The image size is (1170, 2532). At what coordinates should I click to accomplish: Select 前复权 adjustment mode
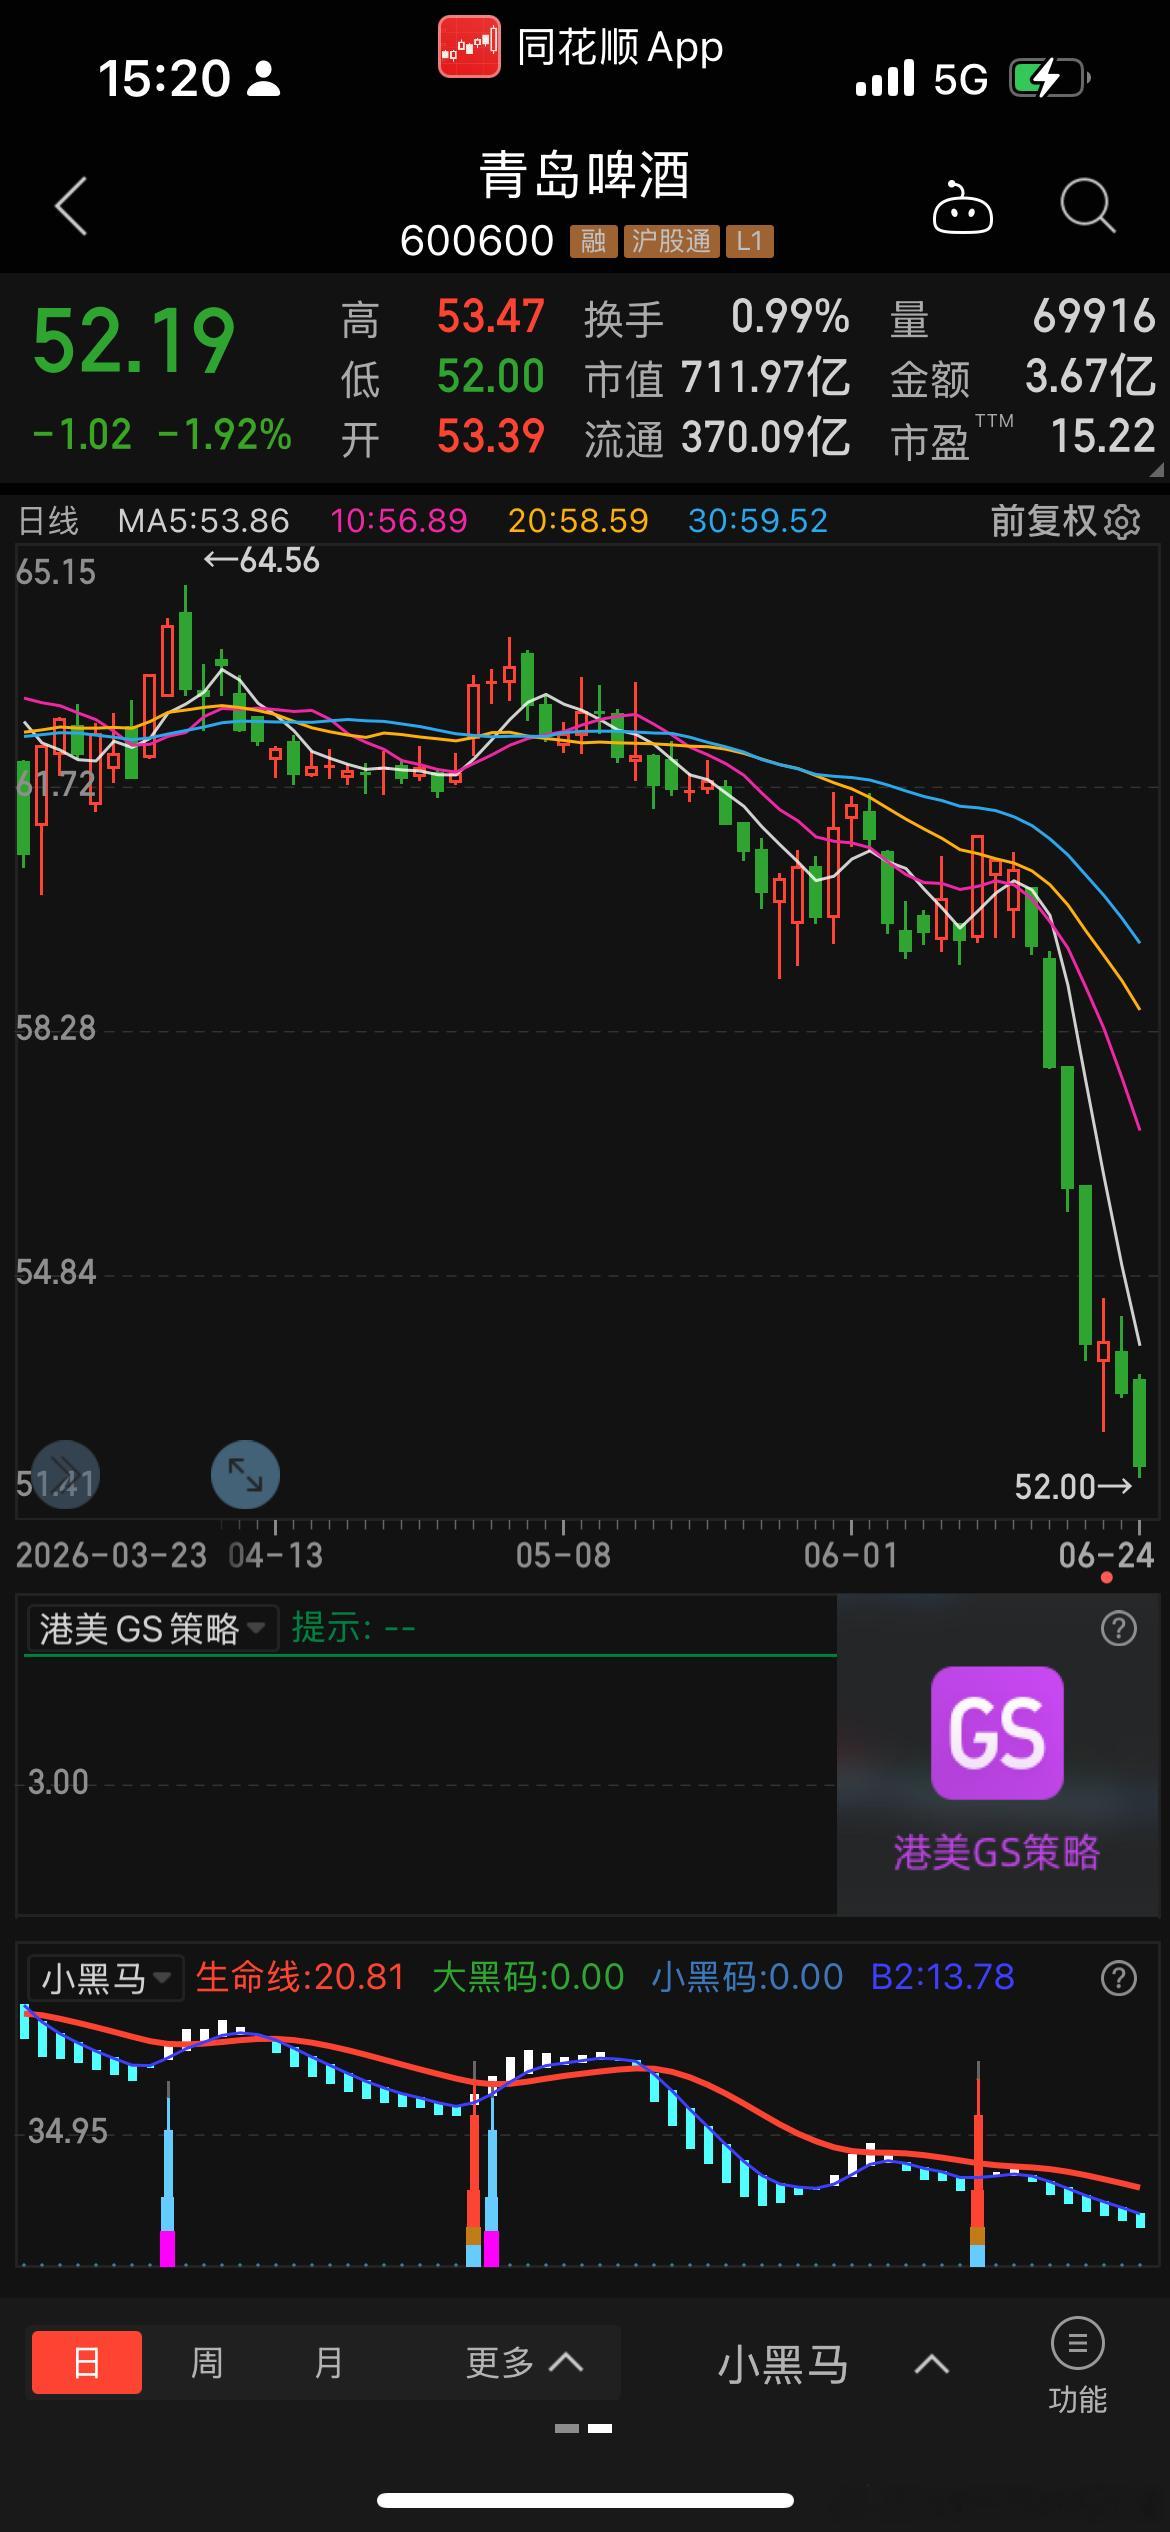click(x=1043, y=521)
